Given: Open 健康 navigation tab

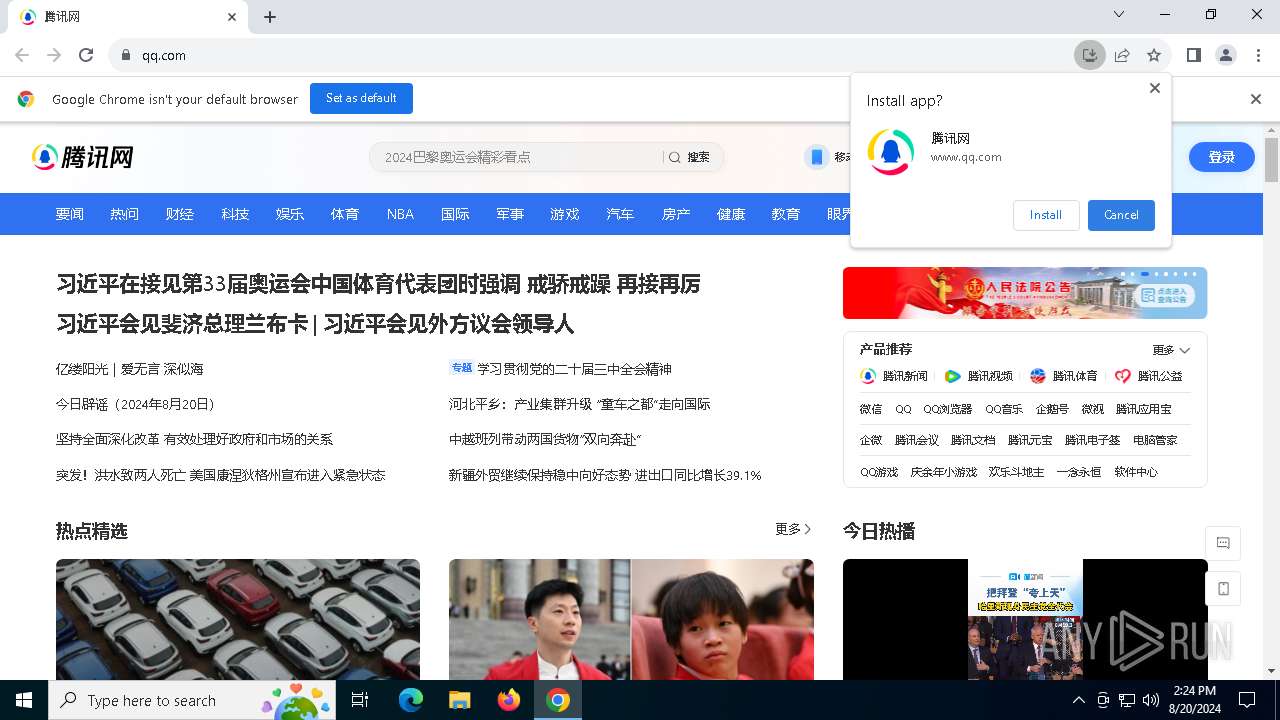Looking at the screenshot, I should [731, 214].
